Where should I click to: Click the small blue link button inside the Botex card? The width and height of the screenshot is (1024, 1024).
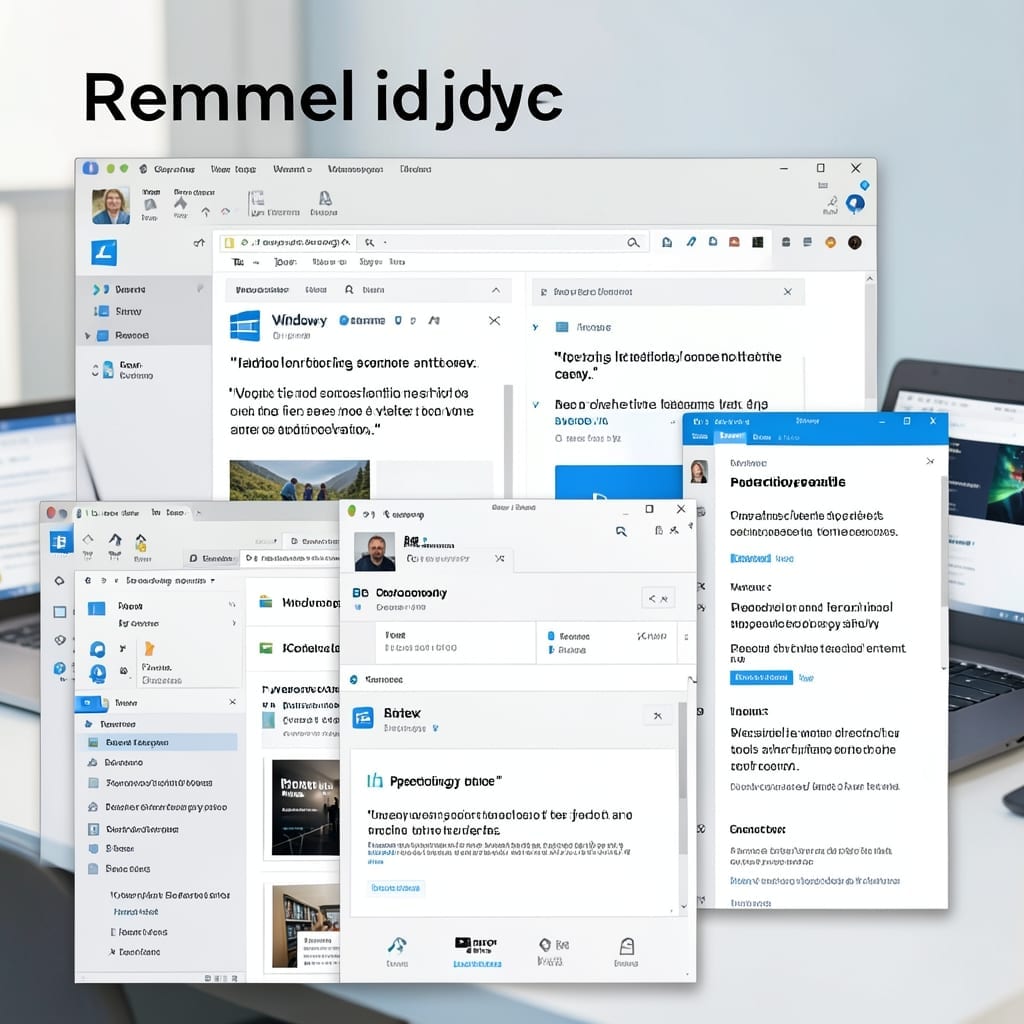click(396, 888)
